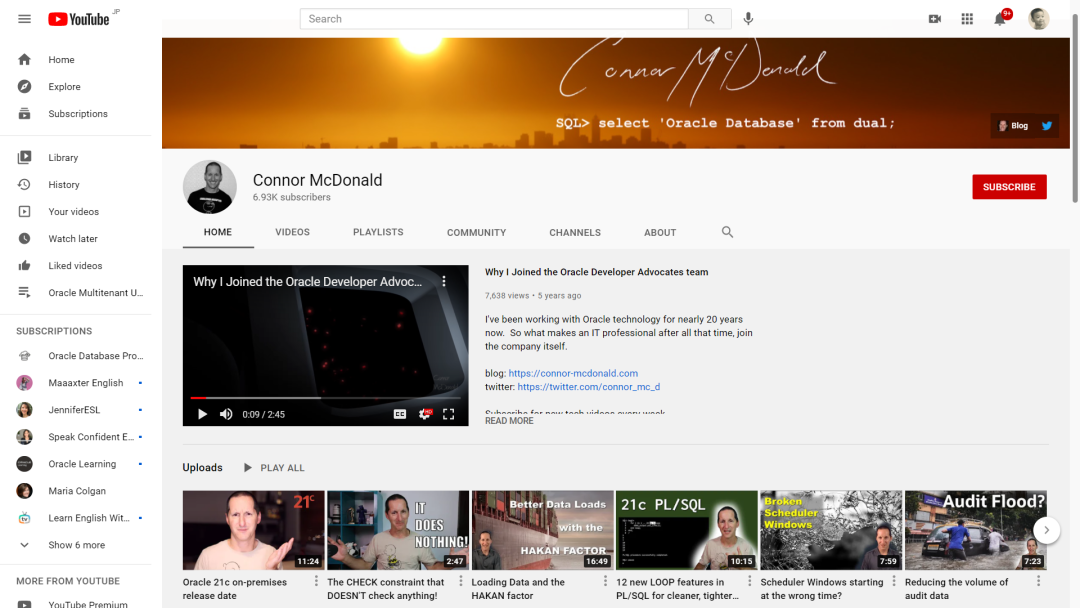The image size is (1080, 608).
Task: Open the Blog link on banner
Action: (x=1014, y=125)
